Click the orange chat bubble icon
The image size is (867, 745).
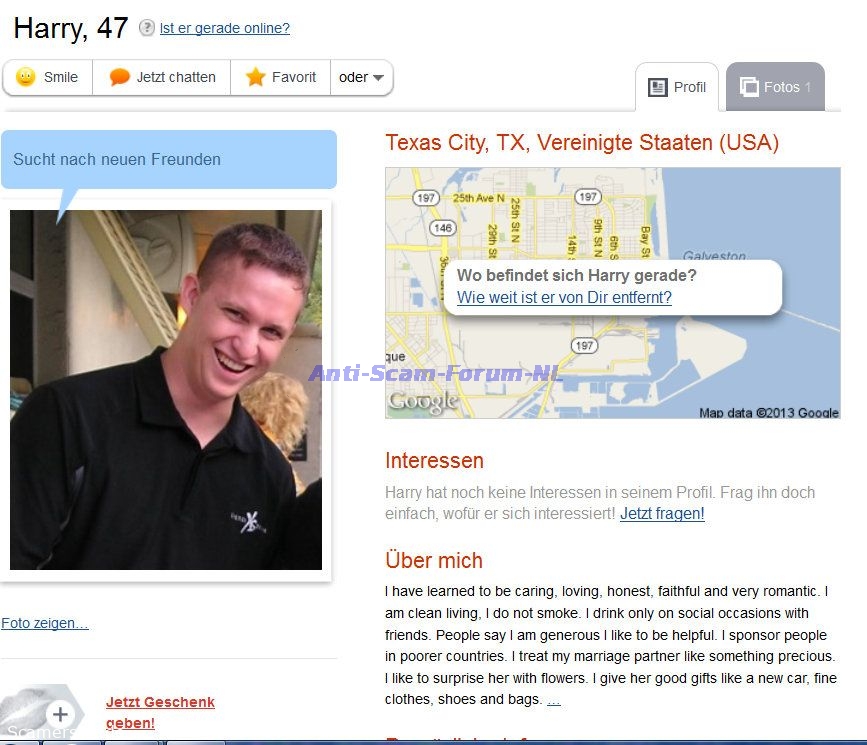tap(119, 77)
